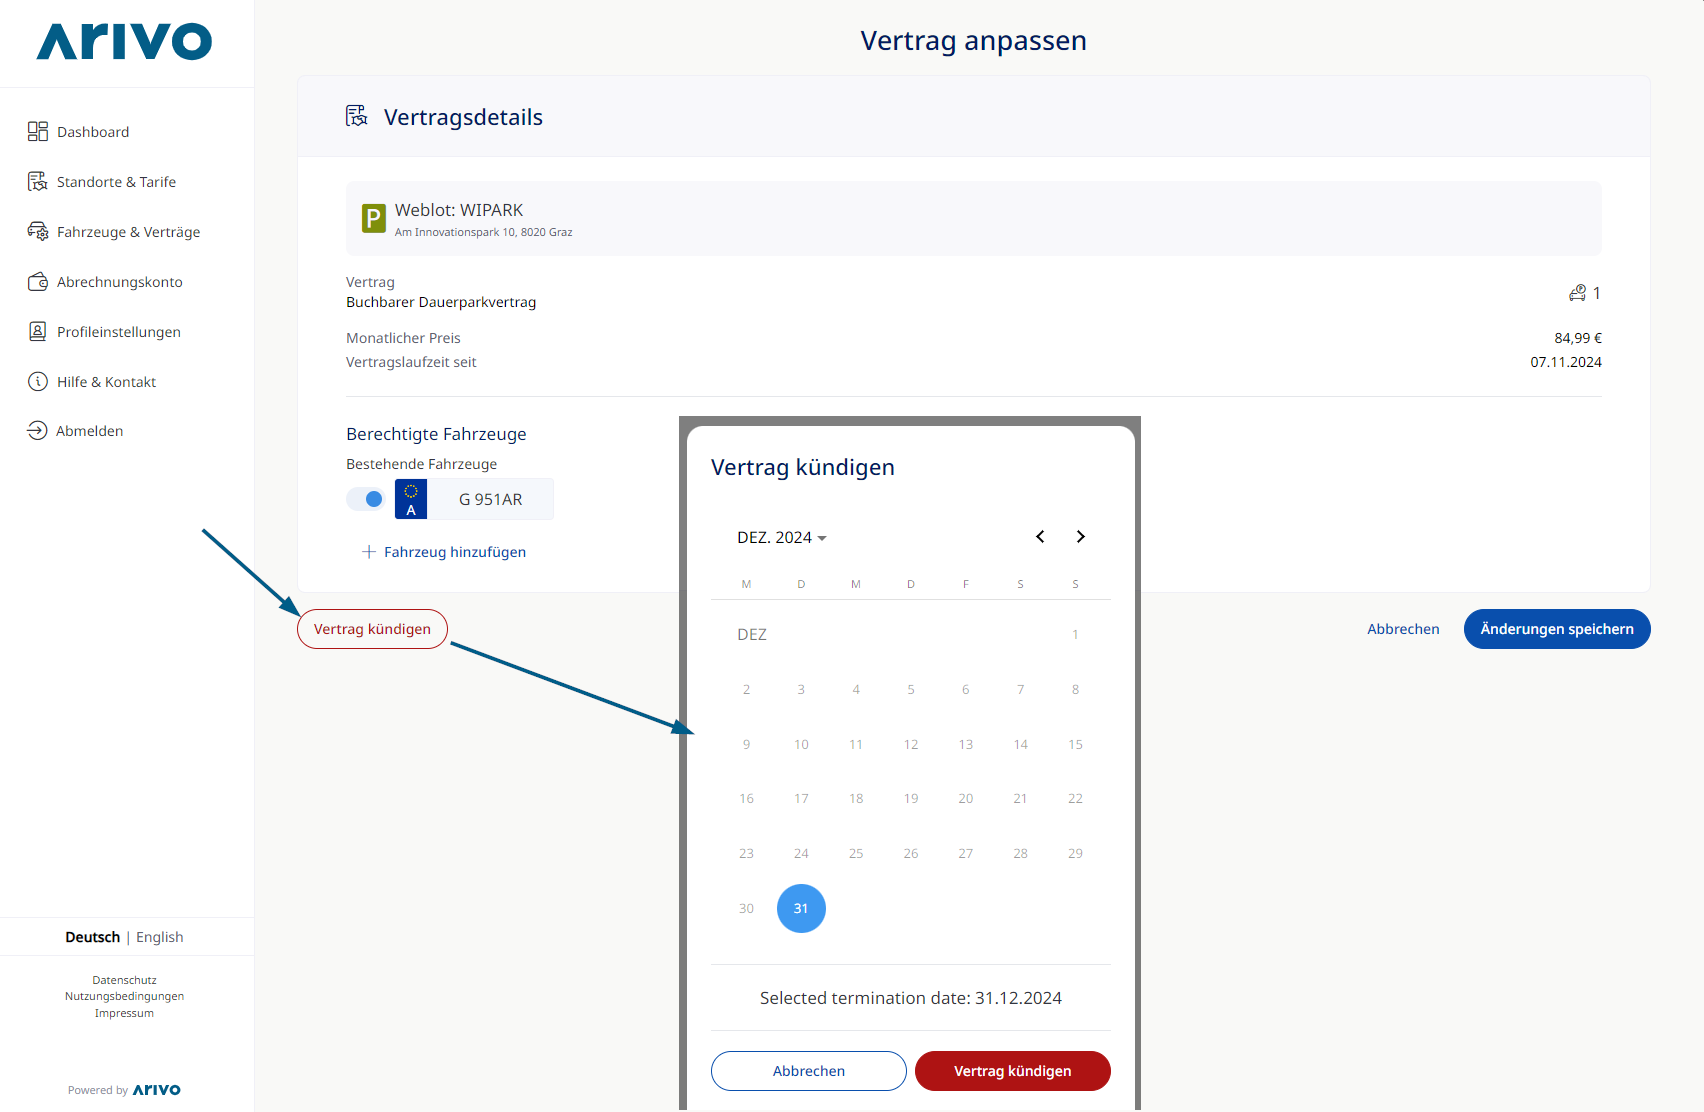Switch language to English
Screen dimensions: 1704x1112
click(160, 937)
